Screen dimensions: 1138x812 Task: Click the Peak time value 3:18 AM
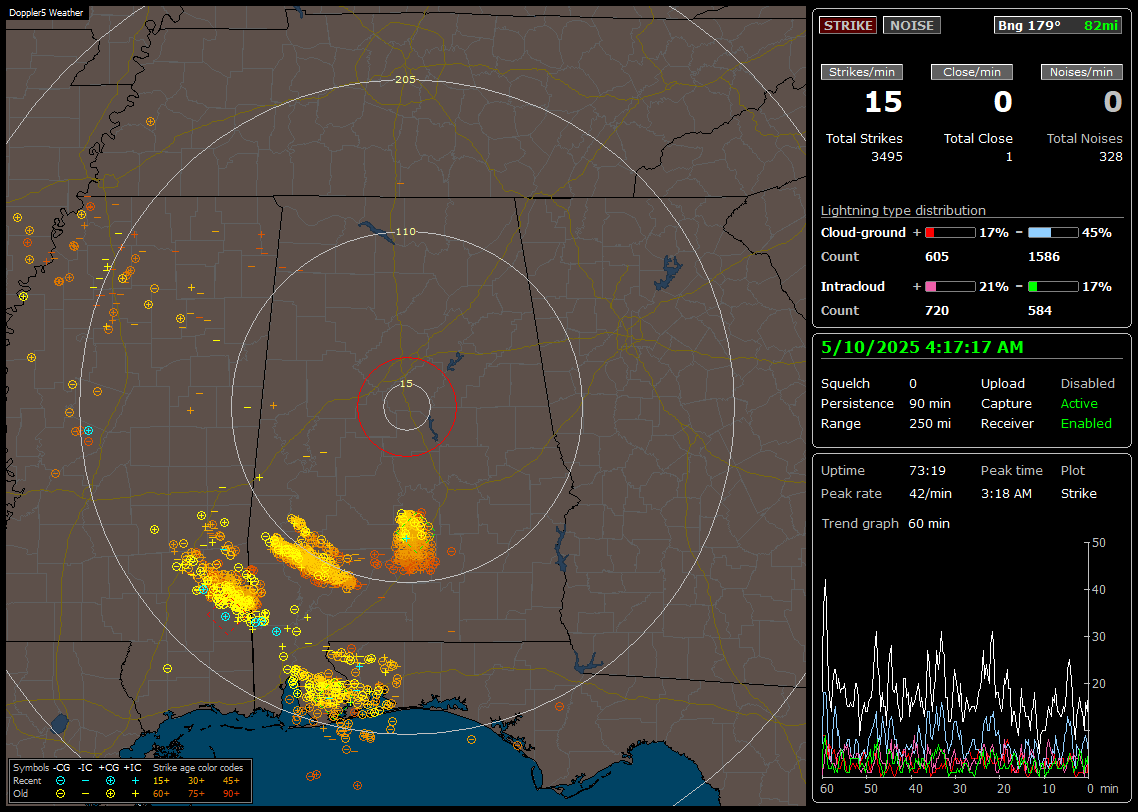1006,493
